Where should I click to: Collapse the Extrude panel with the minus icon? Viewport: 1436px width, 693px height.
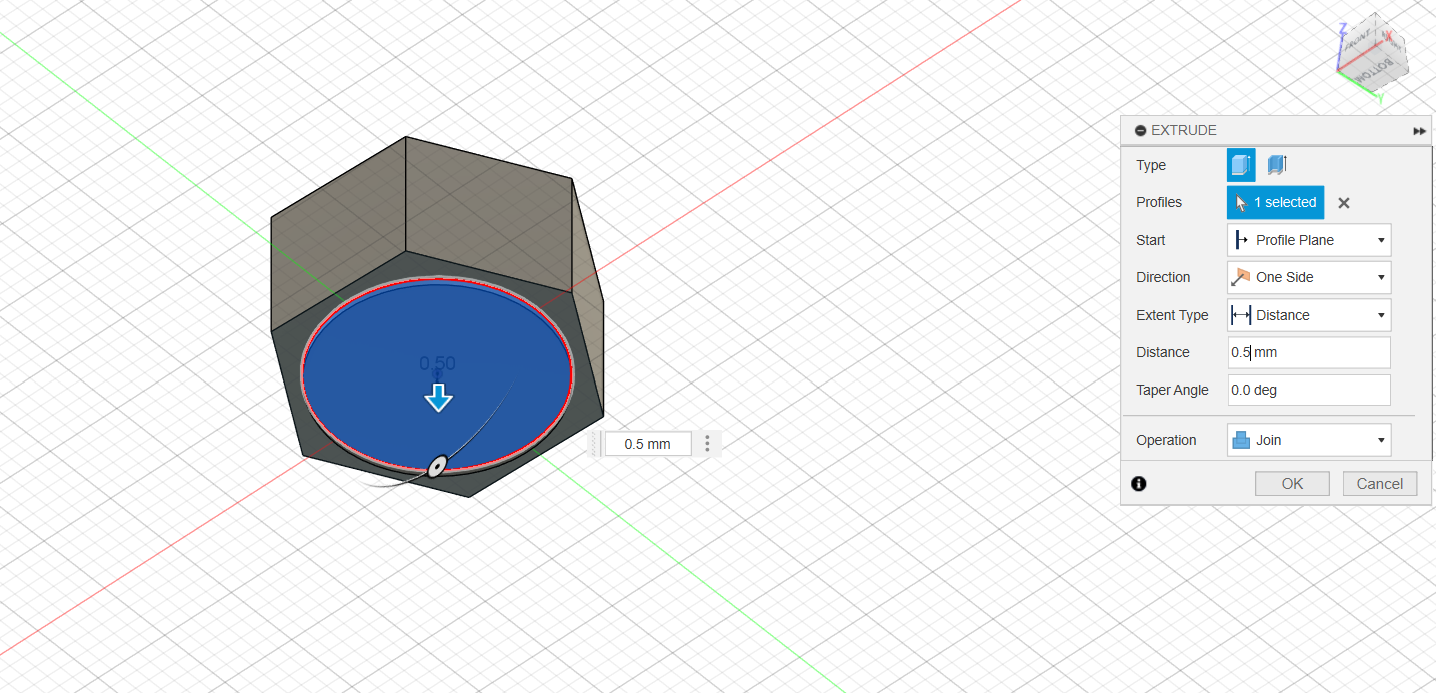pos(1140,131)
